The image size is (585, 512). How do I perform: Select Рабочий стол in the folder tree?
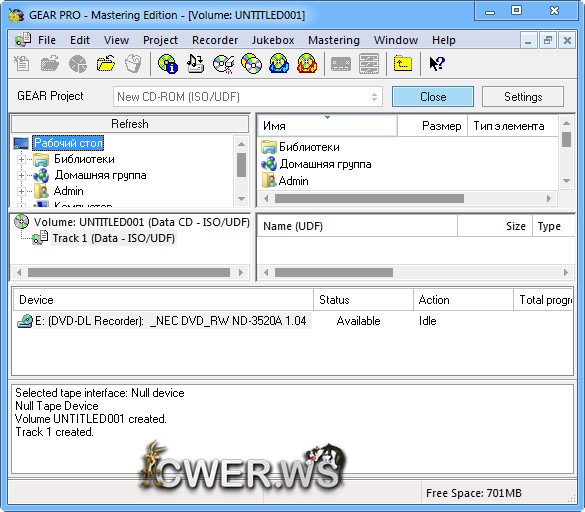coord(68,143)
